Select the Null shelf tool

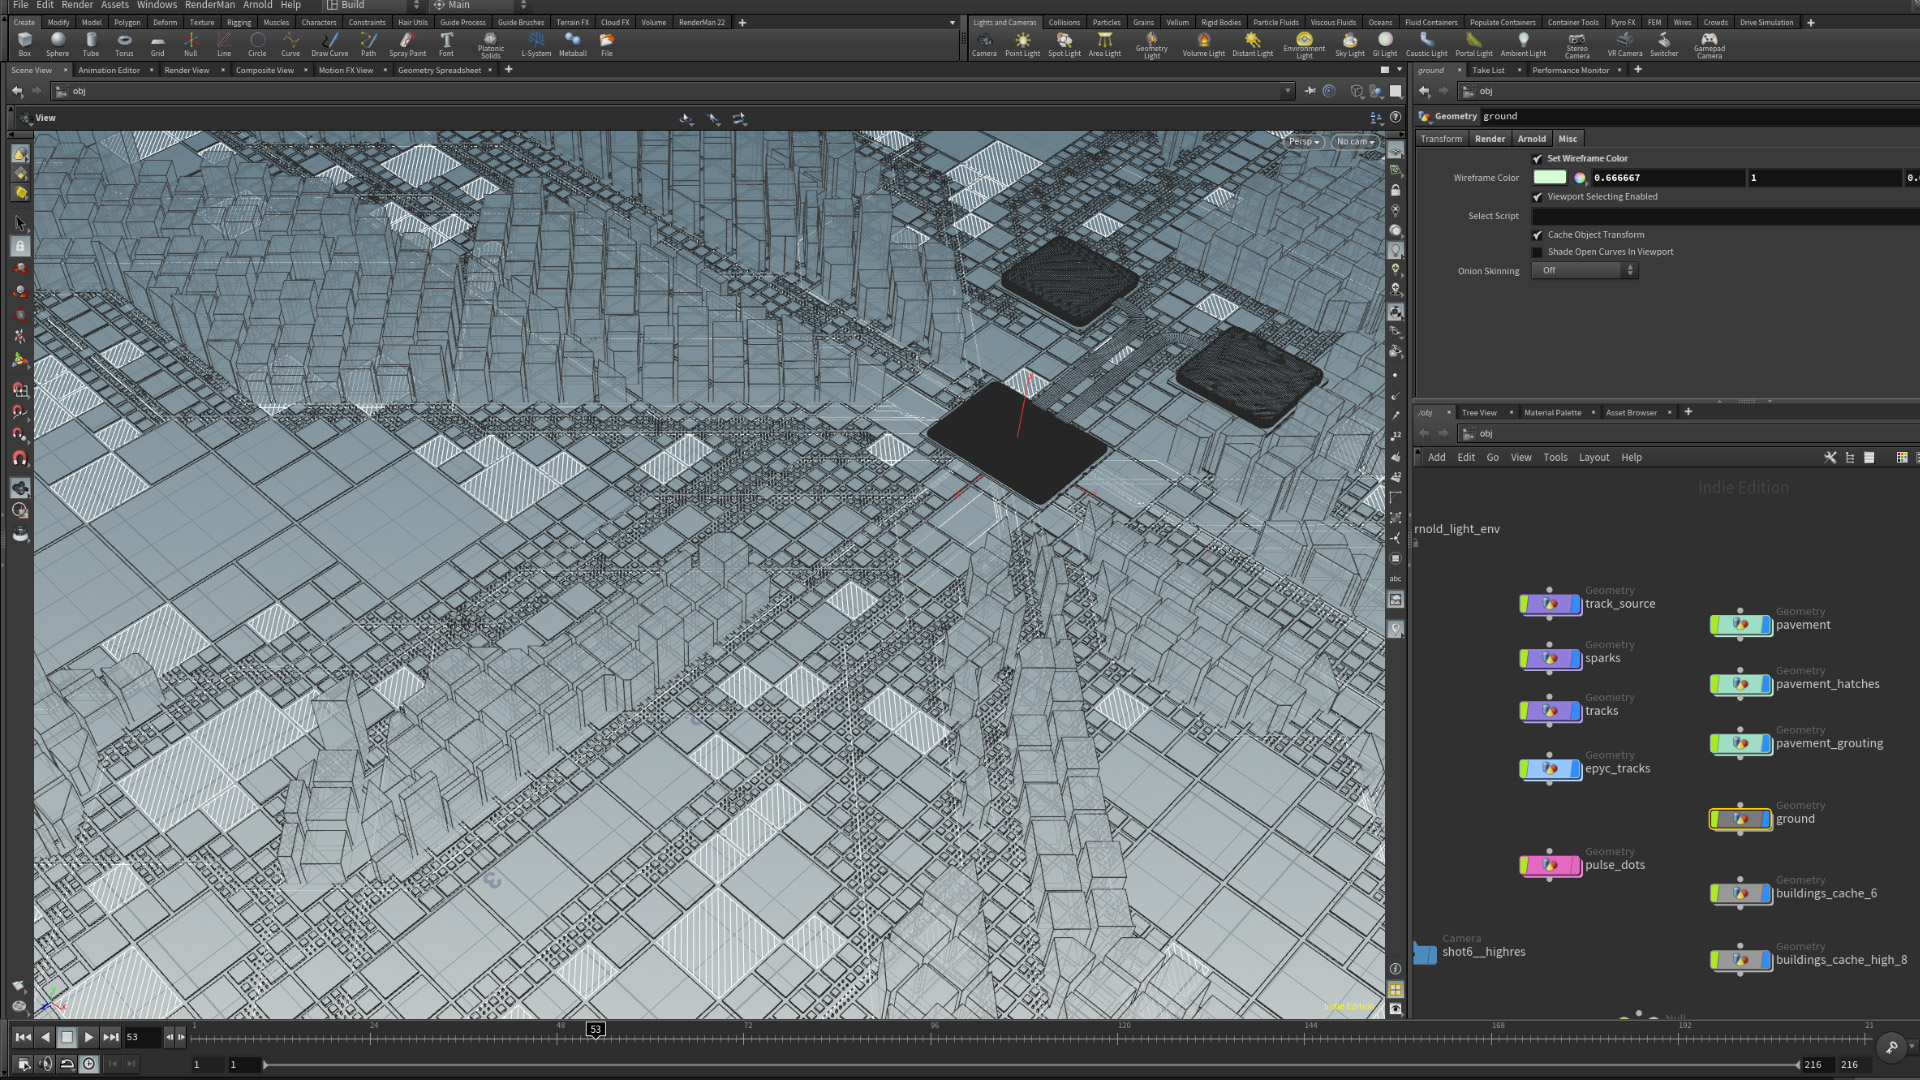(x=191, y=44)
